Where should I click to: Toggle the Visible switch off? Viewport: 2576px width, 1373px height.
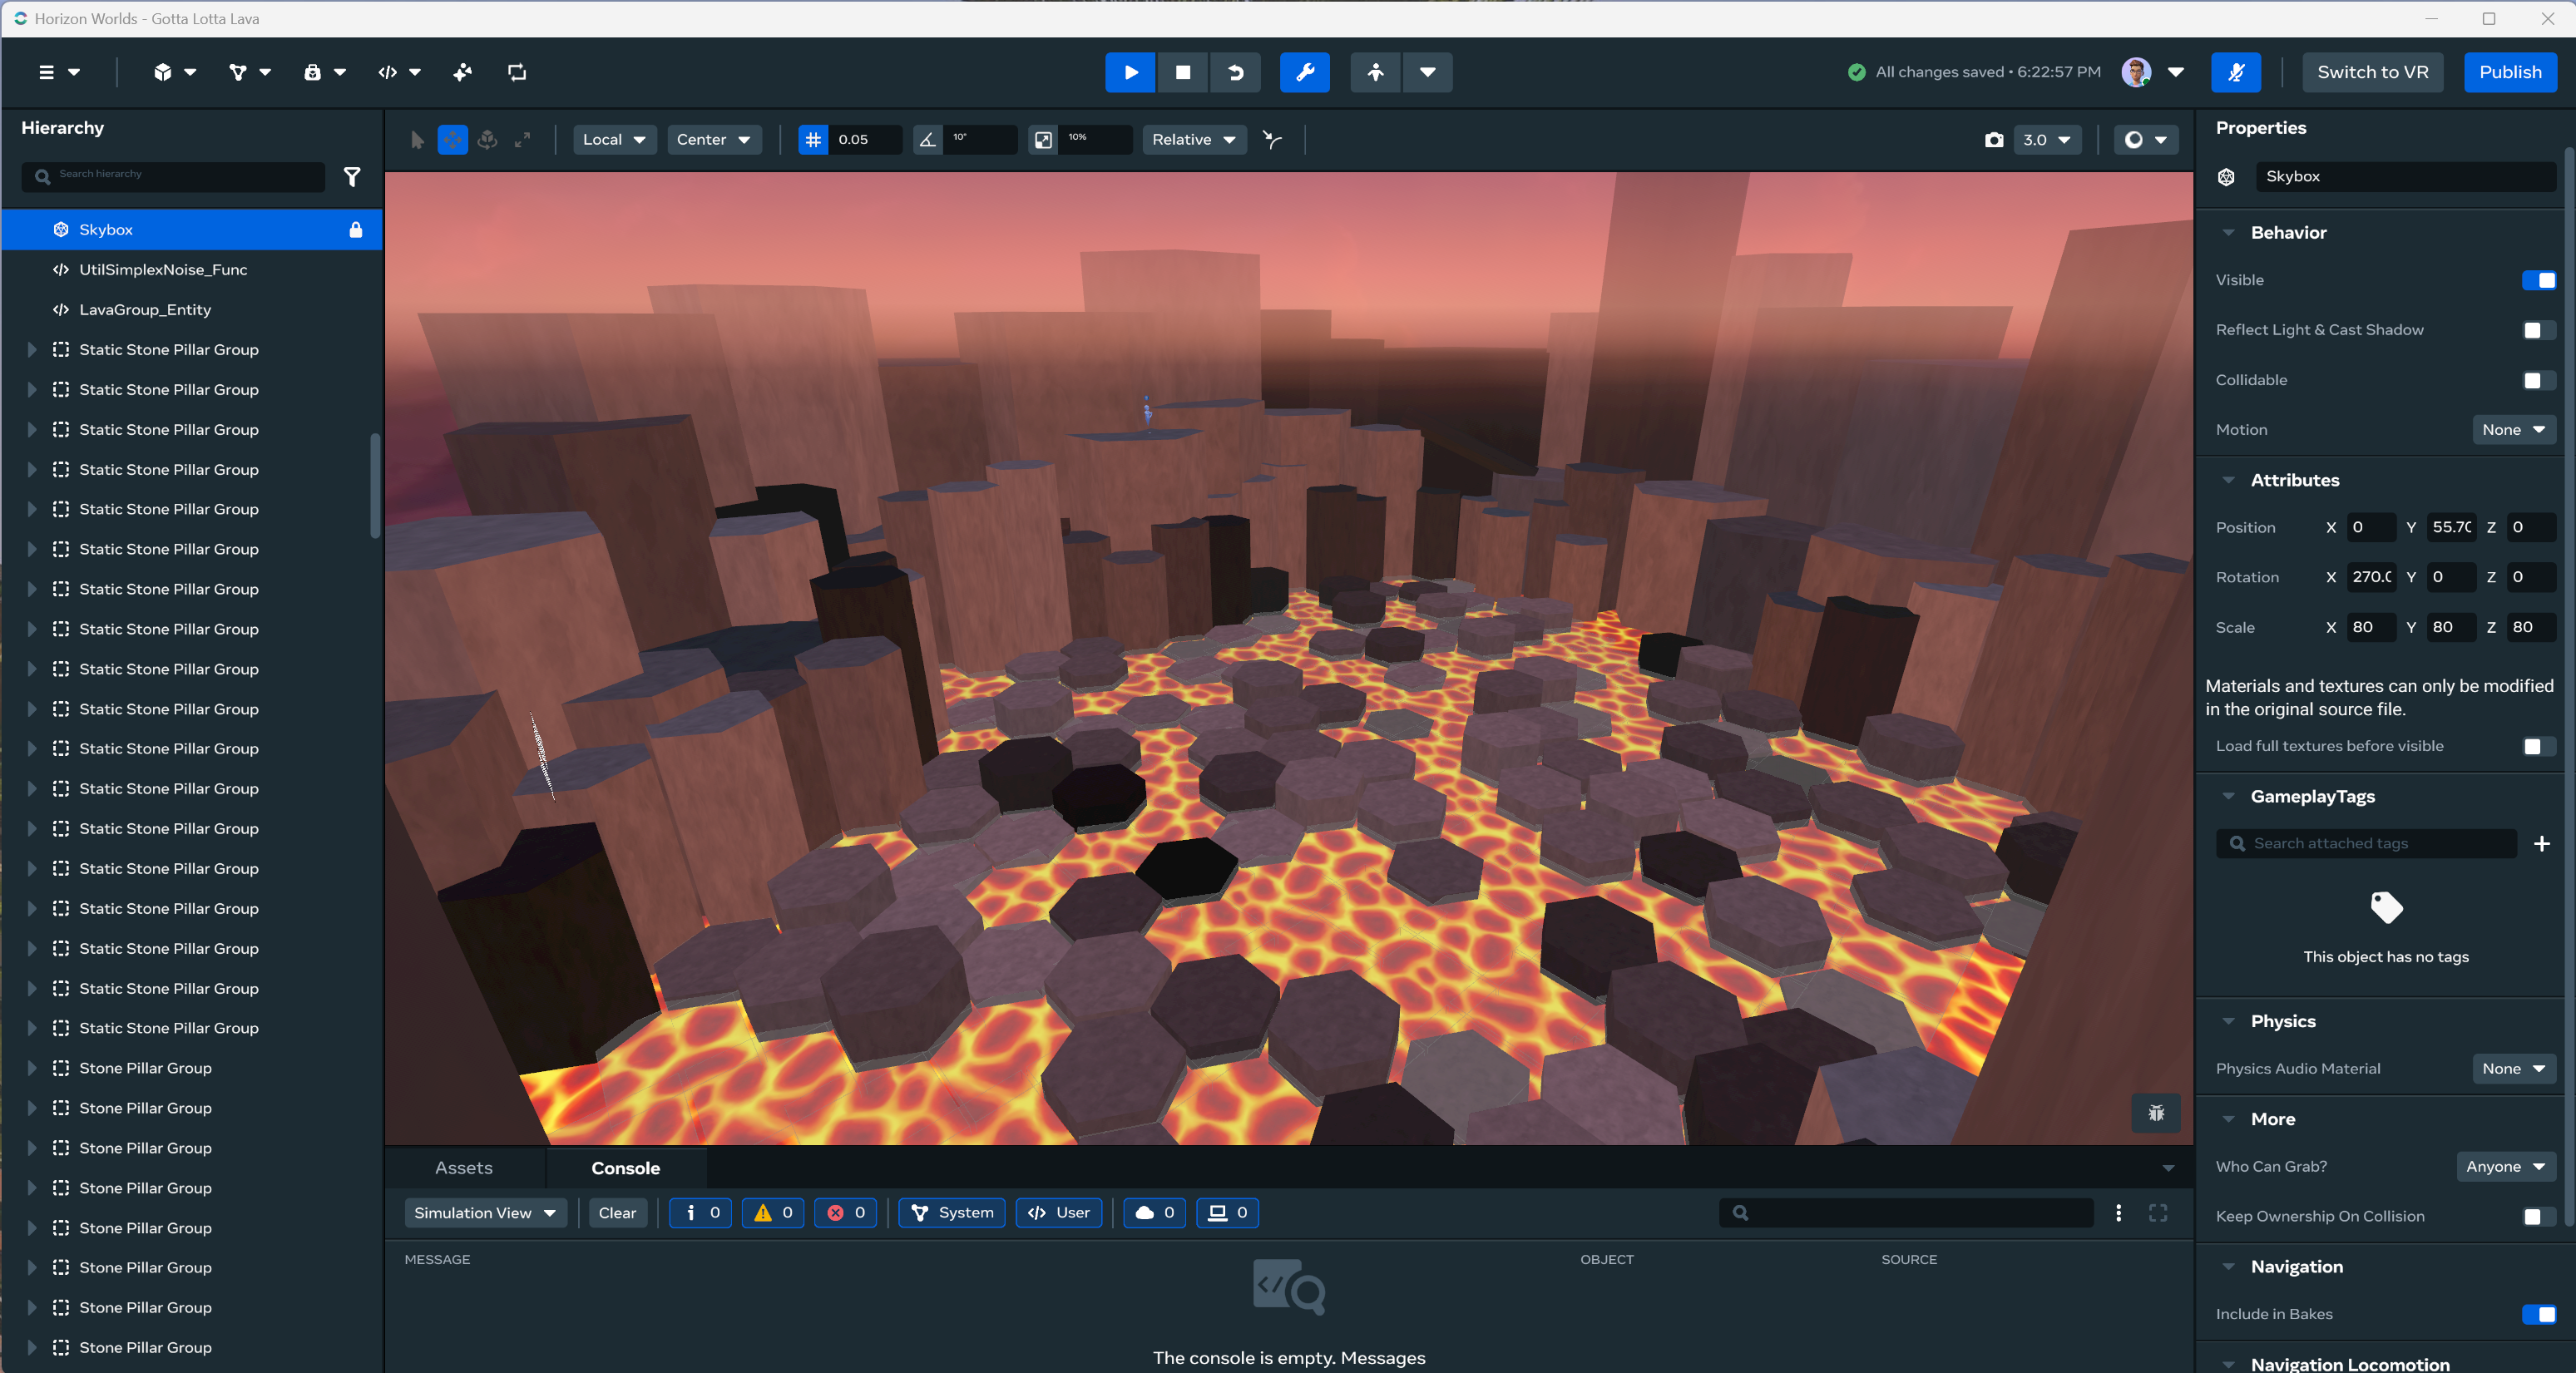[x=2538, y=281]
